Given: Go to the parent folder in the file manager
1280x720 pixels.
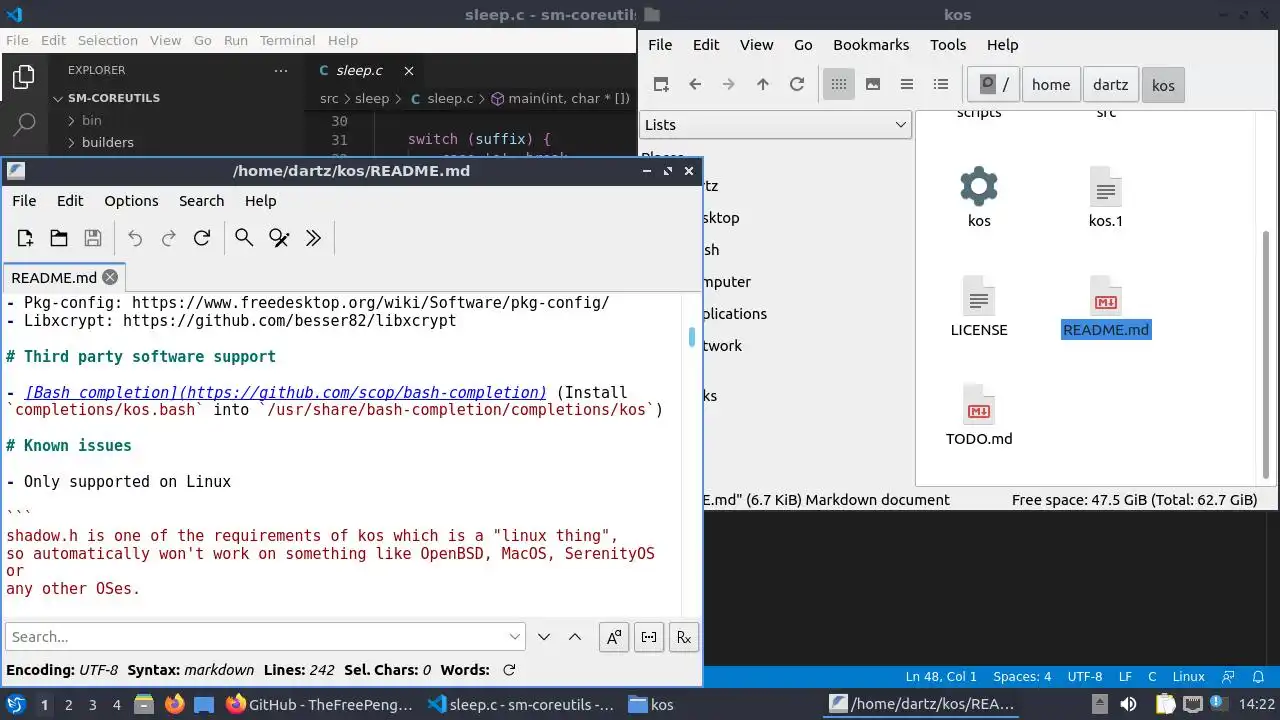Looking at the screenshot, I should click(763, 84).
